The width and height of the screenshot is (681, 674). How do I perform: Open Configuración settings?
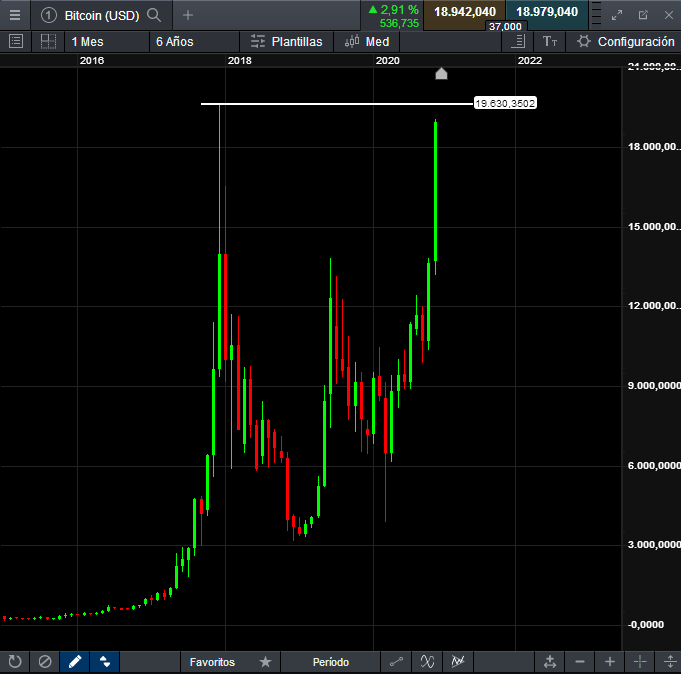click(x=625, y=42)
